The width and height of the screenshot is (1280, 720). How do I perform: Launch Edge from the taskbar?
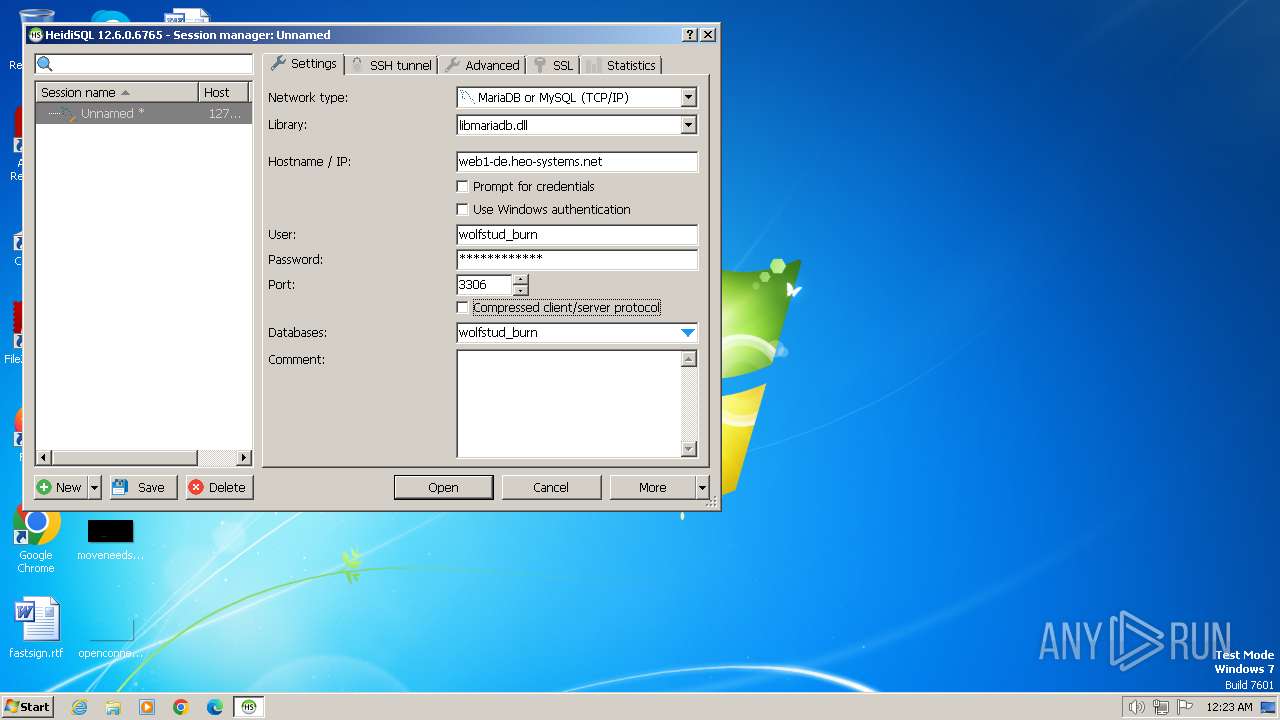click(x=215, y=707)
